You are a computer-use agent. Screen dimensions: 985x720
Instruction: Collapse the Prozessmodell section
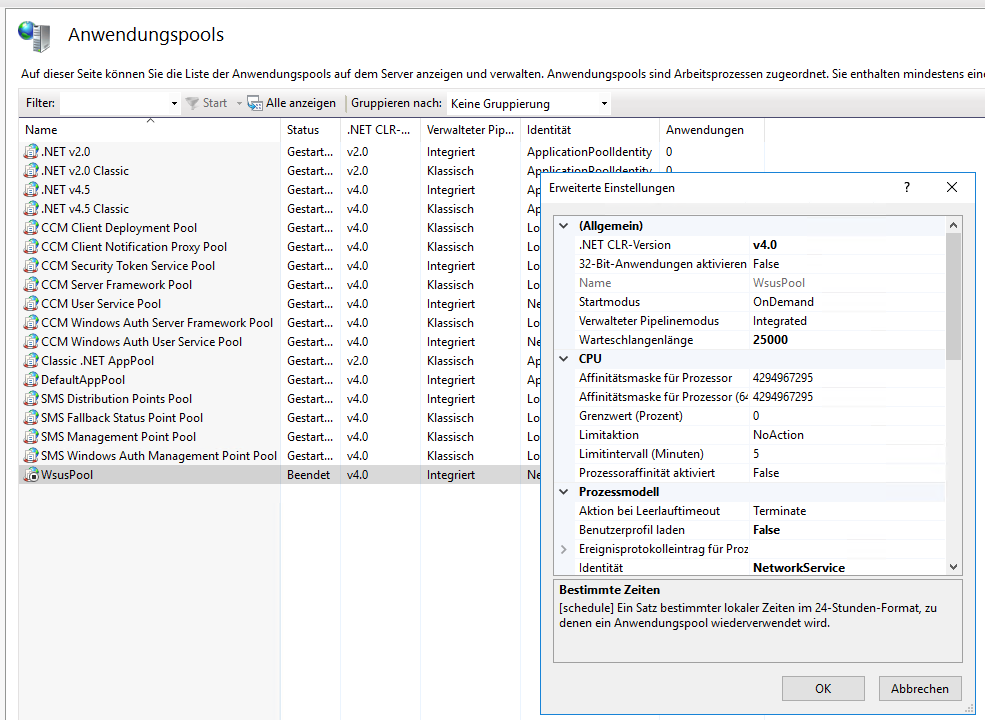pos(564,492)
